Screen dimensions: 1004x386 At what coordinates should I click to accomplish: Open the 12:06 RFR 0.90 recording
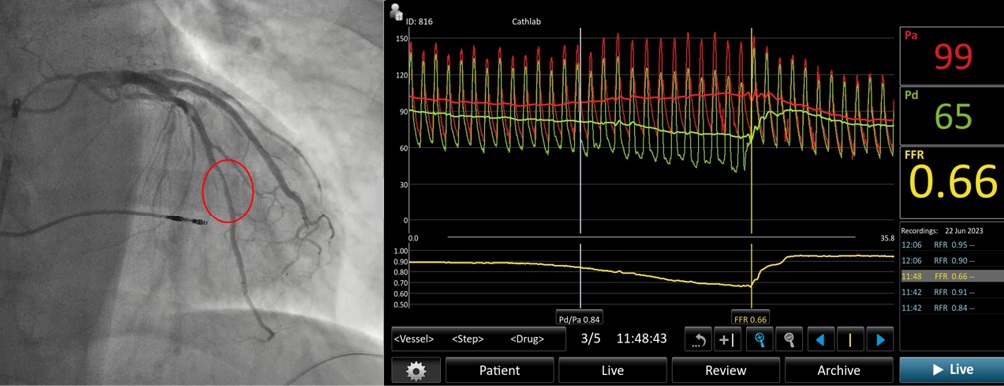point(951,261)
